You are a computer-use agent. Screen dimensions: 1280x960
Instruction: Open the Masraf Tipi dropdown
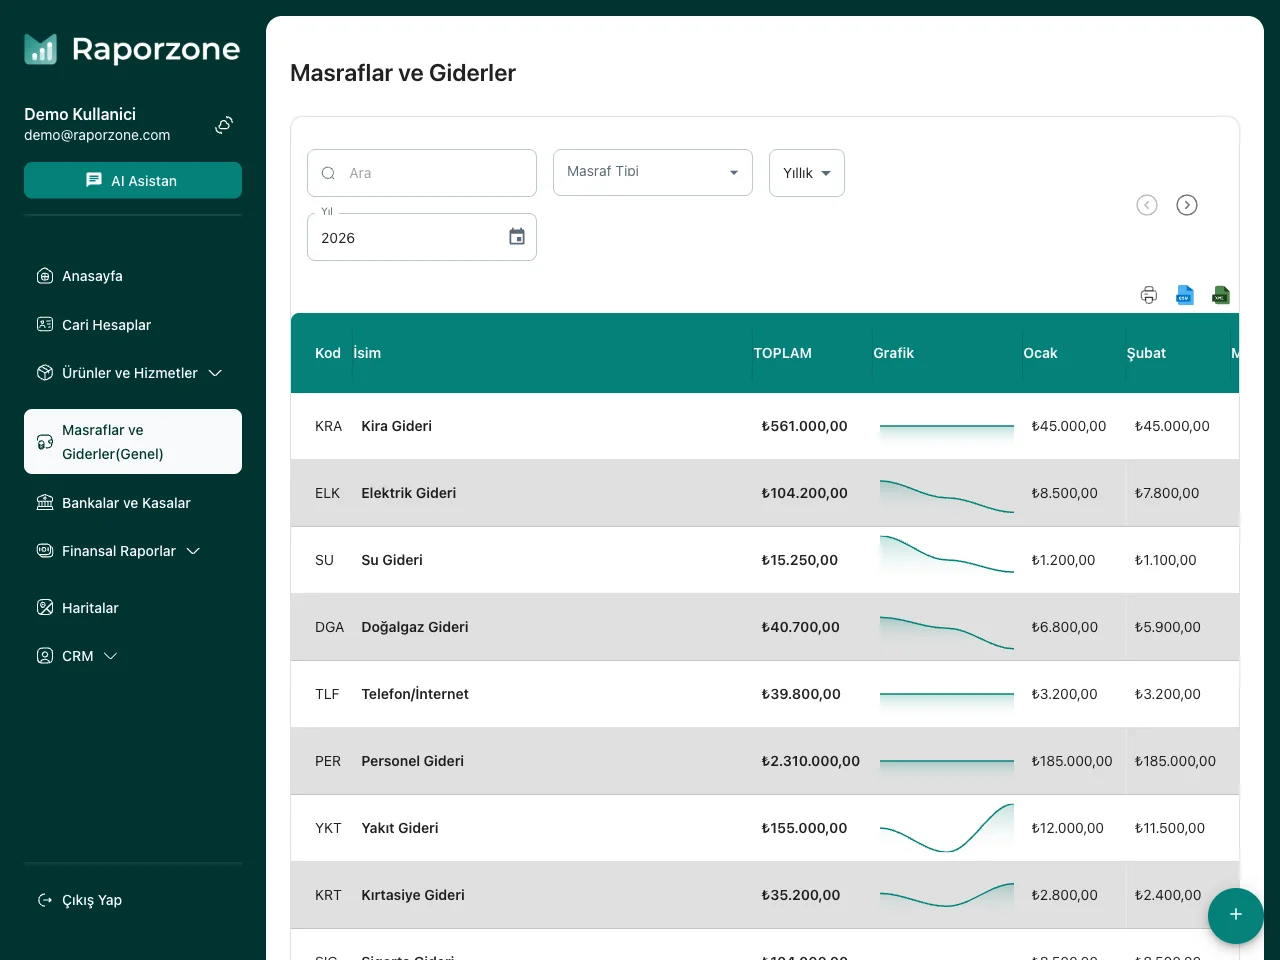point(652,172)
